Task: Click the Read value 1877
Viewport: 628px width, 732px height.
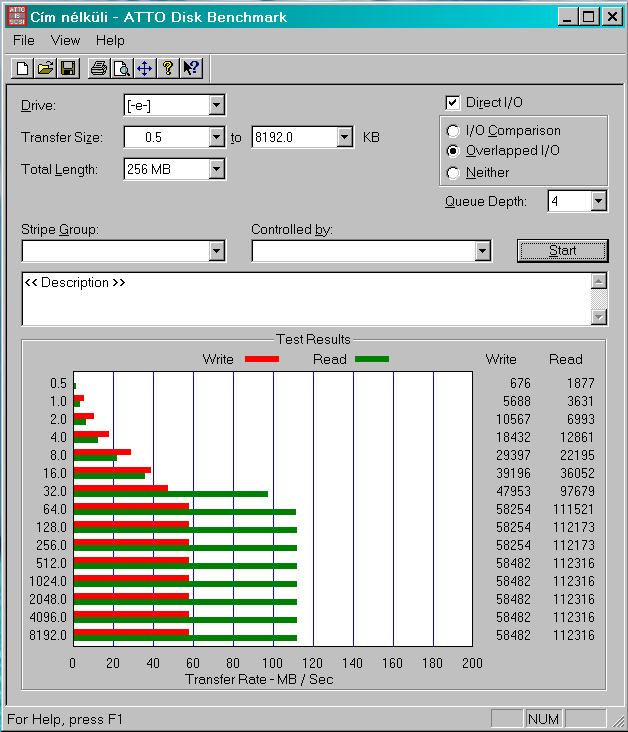Action: (x=580, y=383)
